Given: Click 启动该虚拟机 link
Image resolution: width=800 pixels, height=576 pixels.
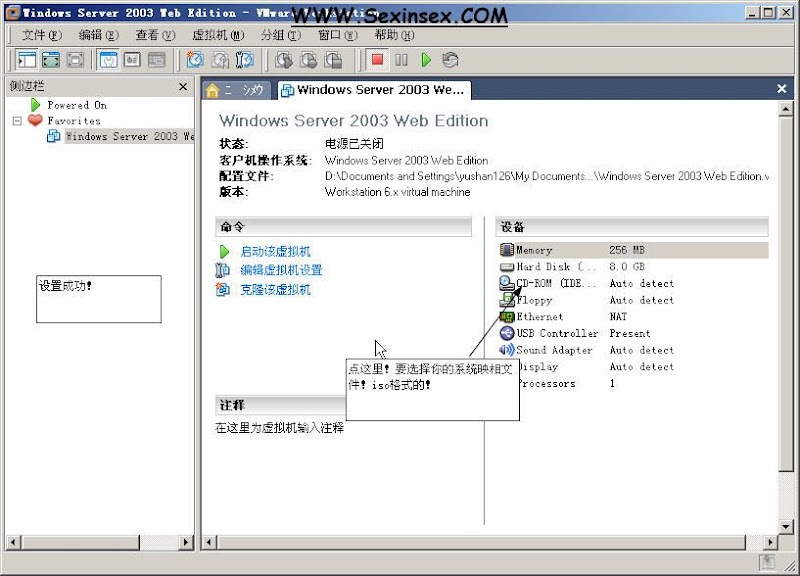Looking at the screenshot, I should coord(276,252).
